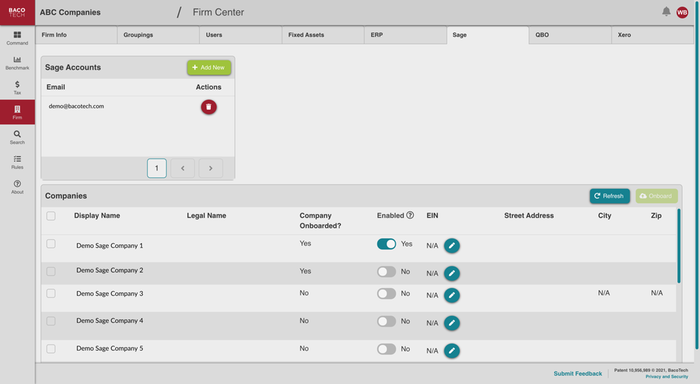Open the Privacy and Security link

coord(667,376)
